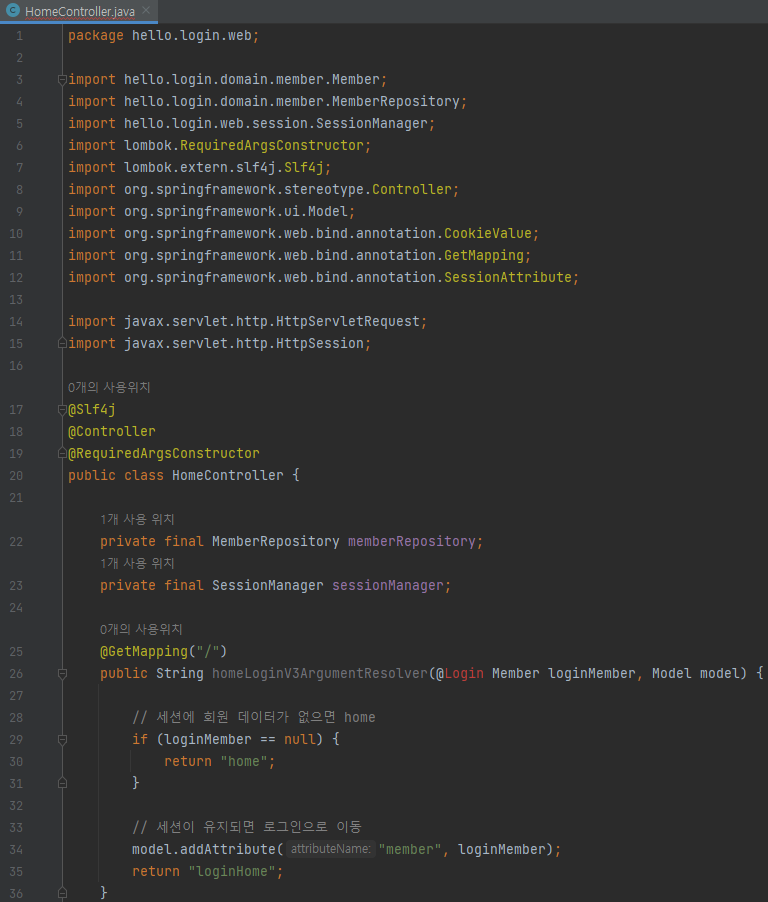Click the 'loginMember == null' condition

pos(239,739)
